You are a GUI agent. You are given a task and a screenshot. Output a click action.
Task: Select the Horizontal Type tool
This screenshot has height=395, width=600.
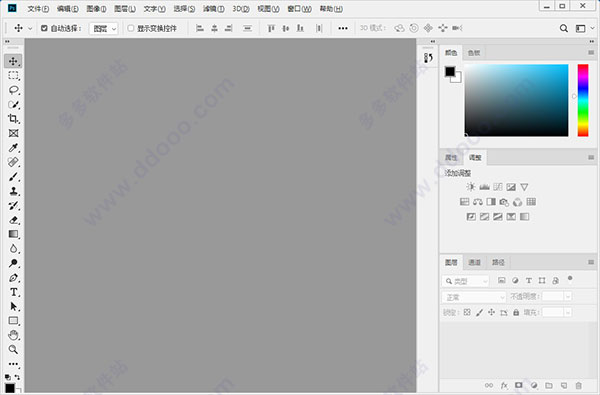pos(13,292)
